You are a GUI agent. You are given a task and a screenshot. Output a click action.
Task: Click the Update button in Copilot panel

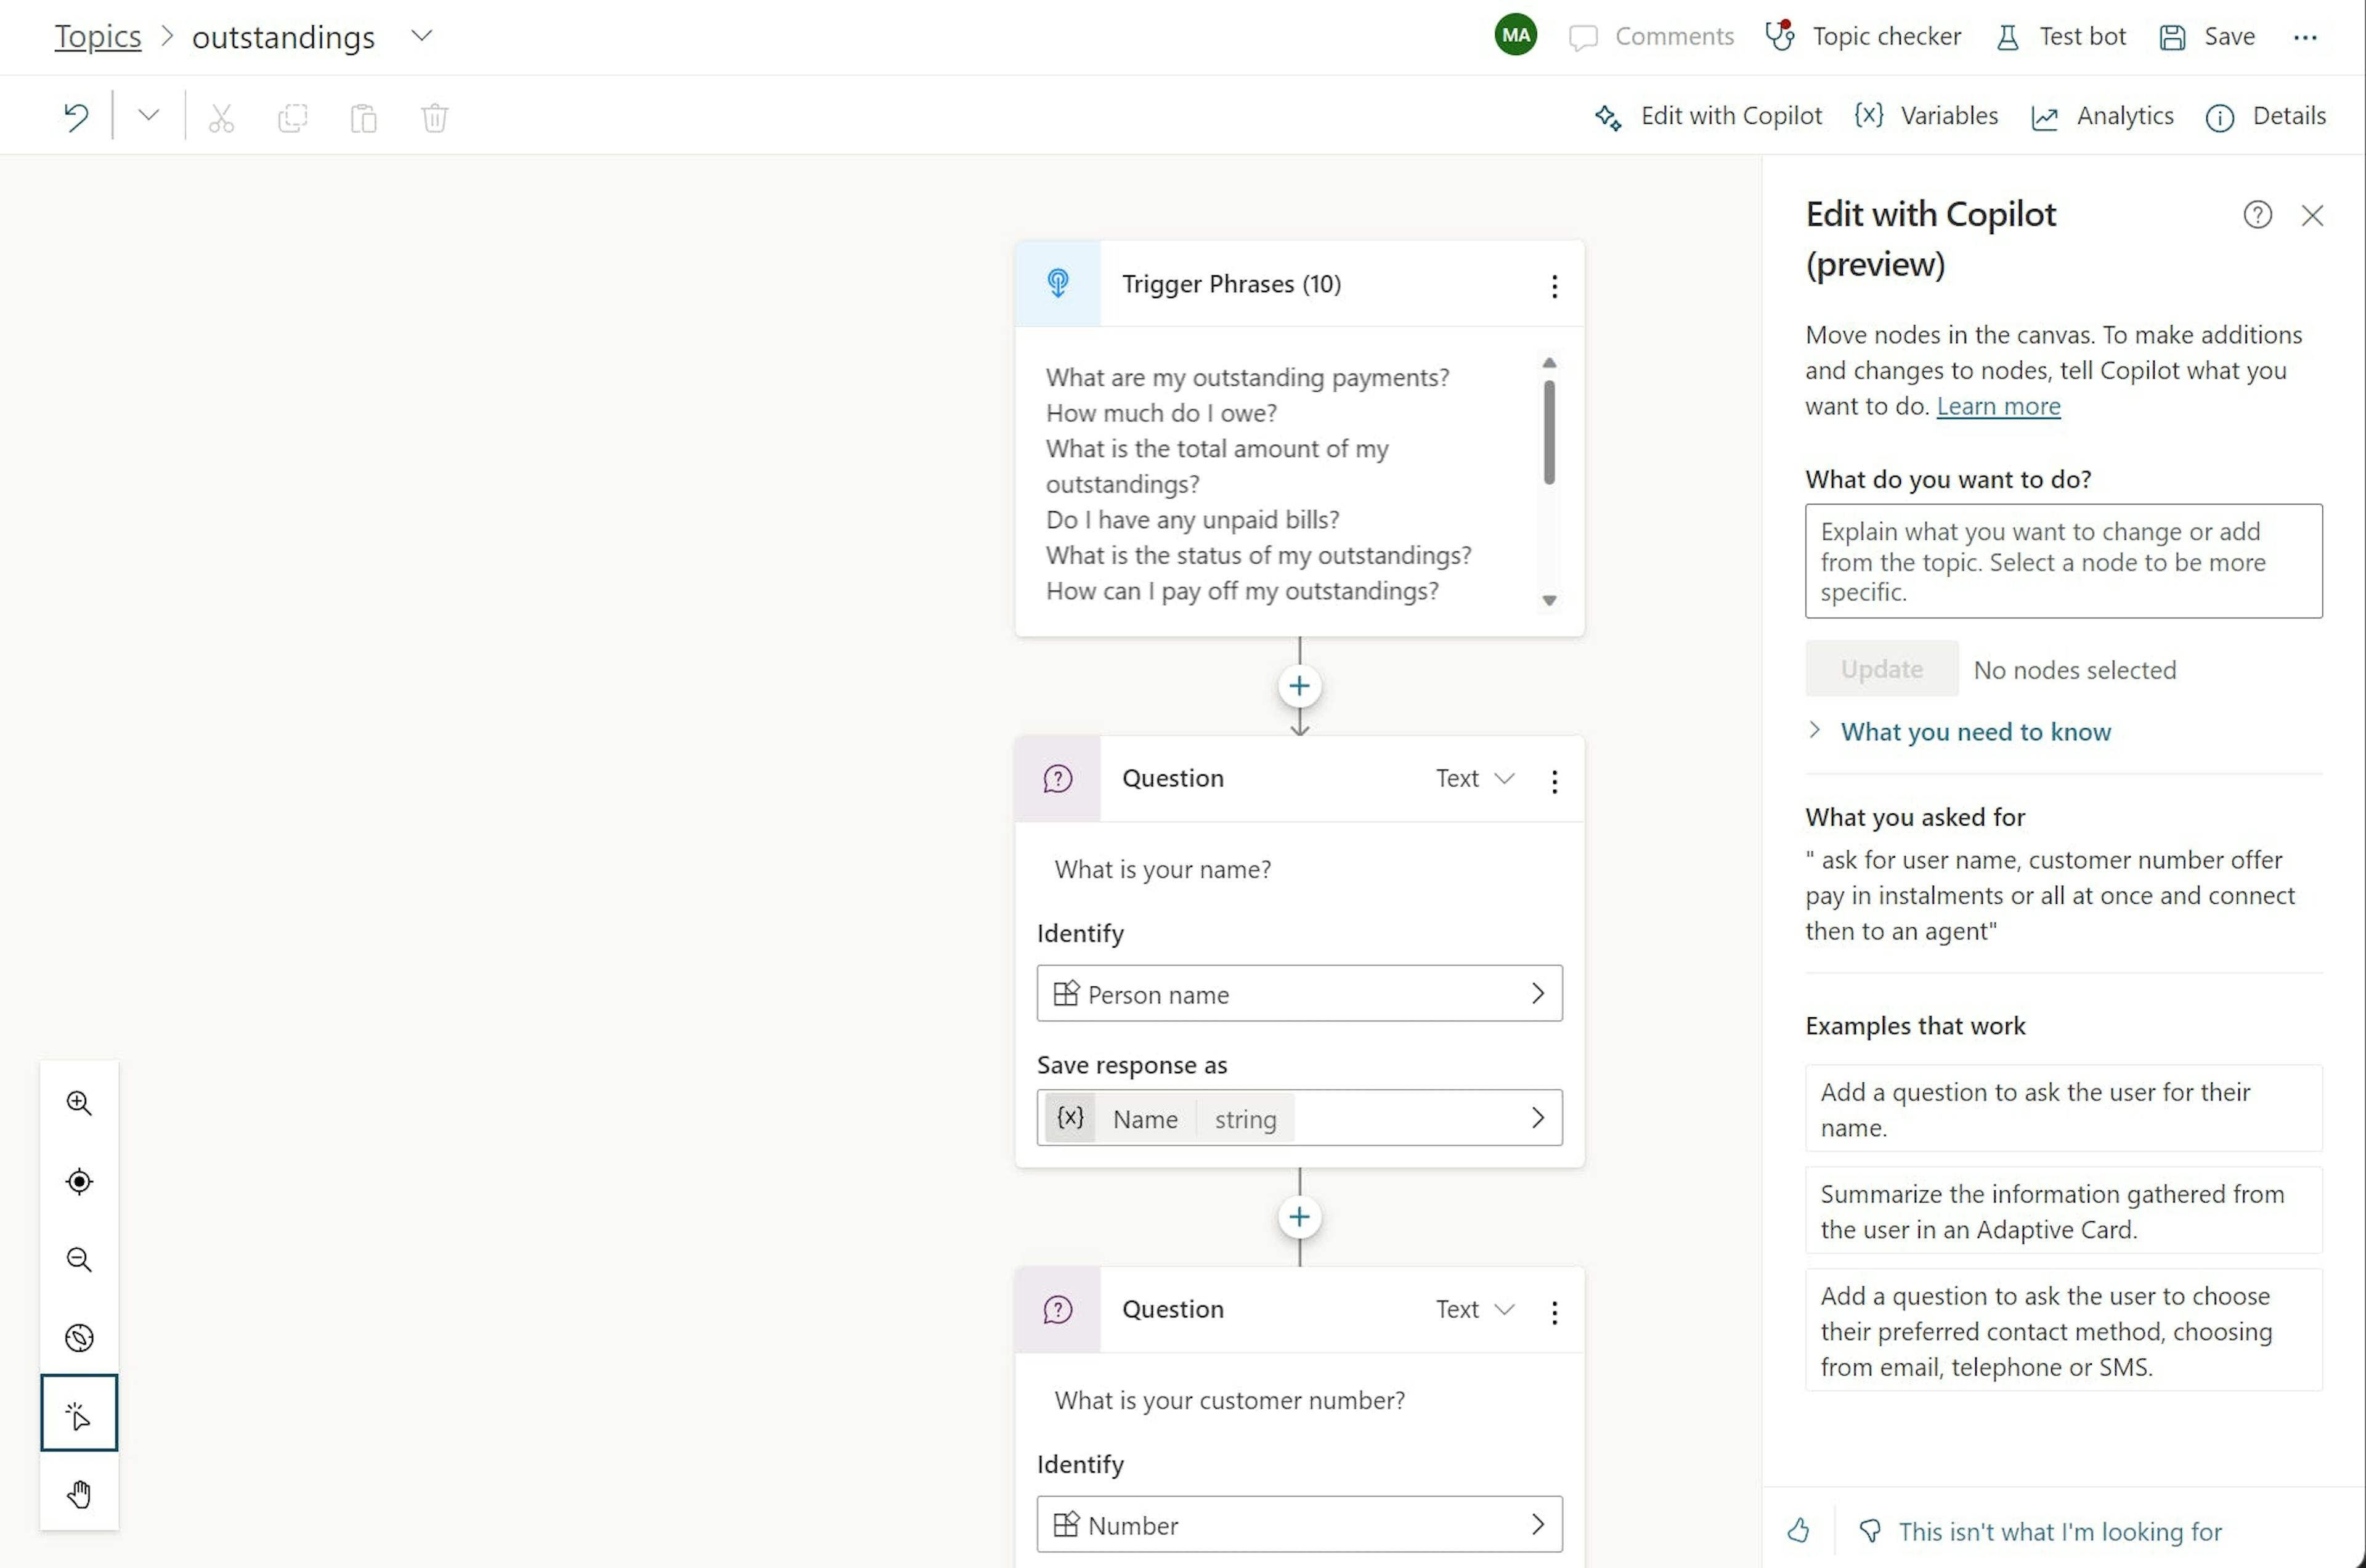(x=1879, y=667)
